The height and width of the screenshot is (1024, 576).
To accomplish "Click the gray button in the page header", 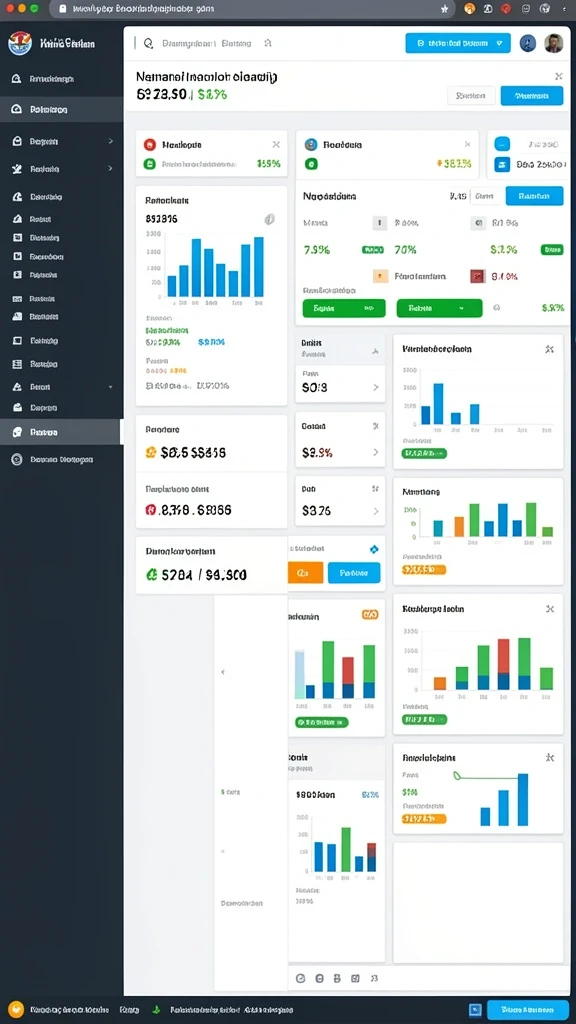I will (471, 95).
